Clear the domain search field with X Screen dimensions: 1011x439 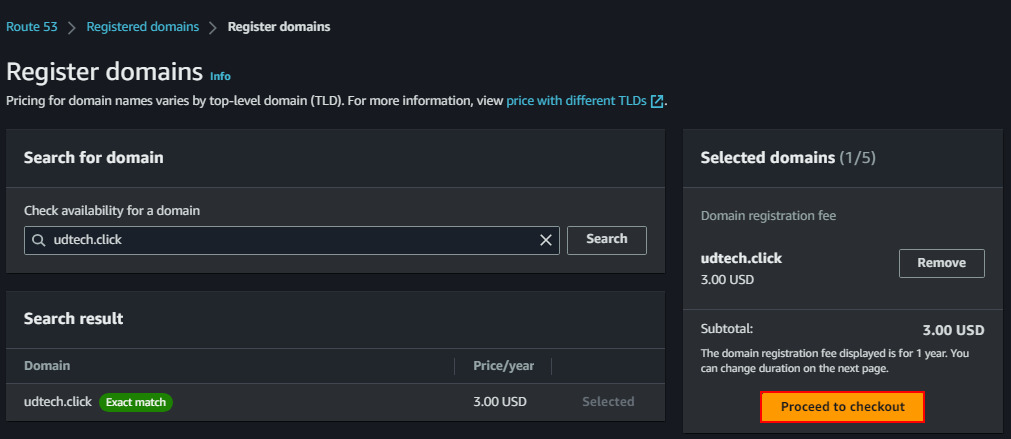(x=546, y=240)
